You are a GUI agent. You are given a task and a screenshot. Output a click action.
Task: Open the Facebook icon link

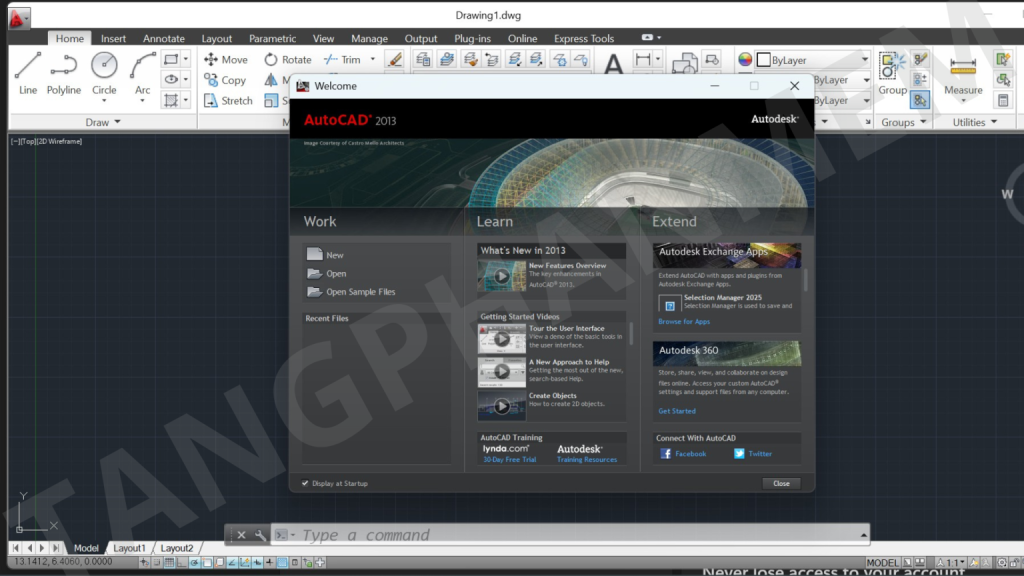tap(666, 454)
